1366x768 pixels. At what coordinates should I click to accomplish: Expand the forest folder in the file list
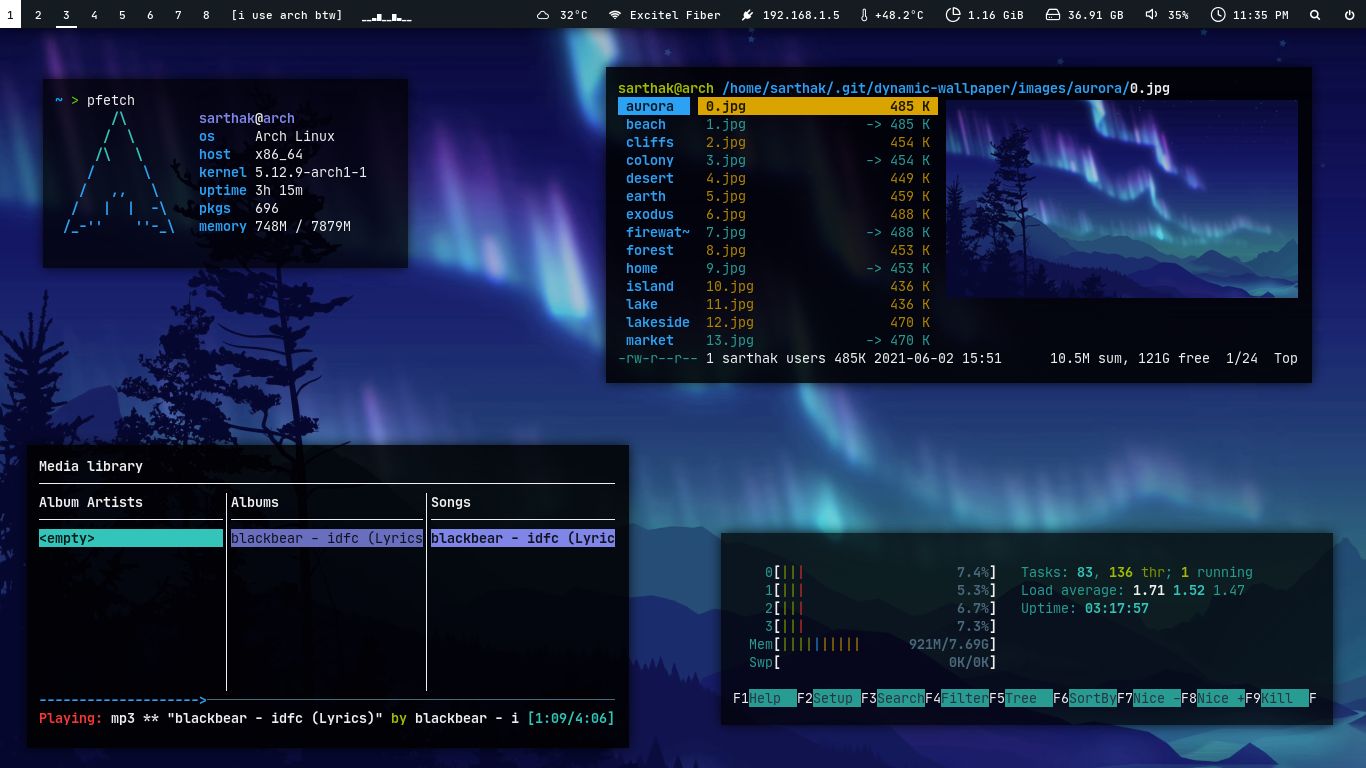point(650,250)
